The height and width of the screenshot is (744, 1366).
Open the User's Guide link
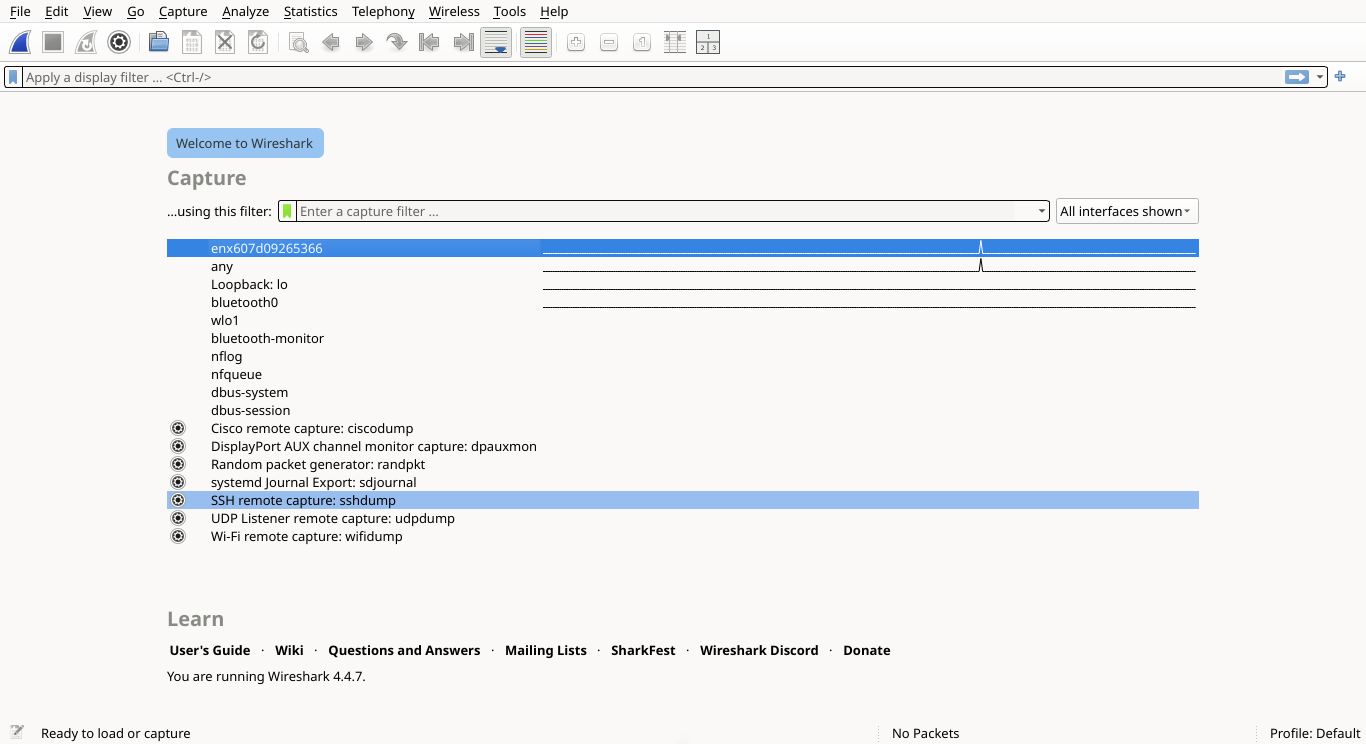pyautogui.click(x=210, y=650)
